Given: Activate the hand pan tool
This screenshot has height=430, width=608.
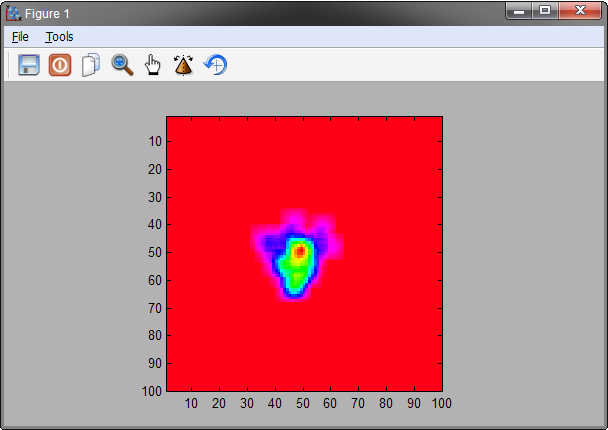Looking at the screenshot, I should (153, 65).
